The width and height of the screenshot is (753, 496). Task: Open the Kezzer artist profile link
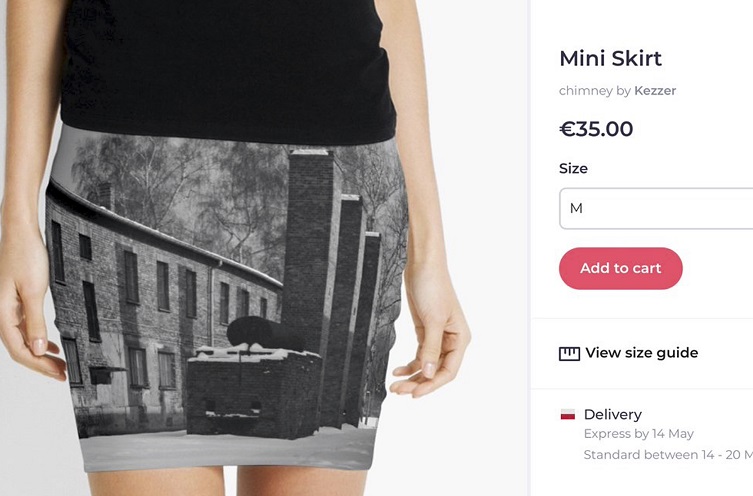click(x=655, y=90)
